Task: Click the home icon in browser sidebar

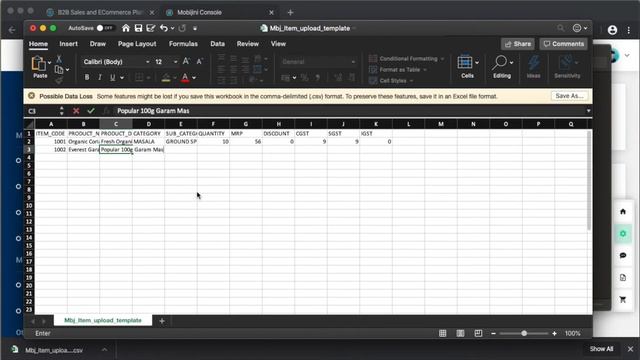Action: (623, 211)
